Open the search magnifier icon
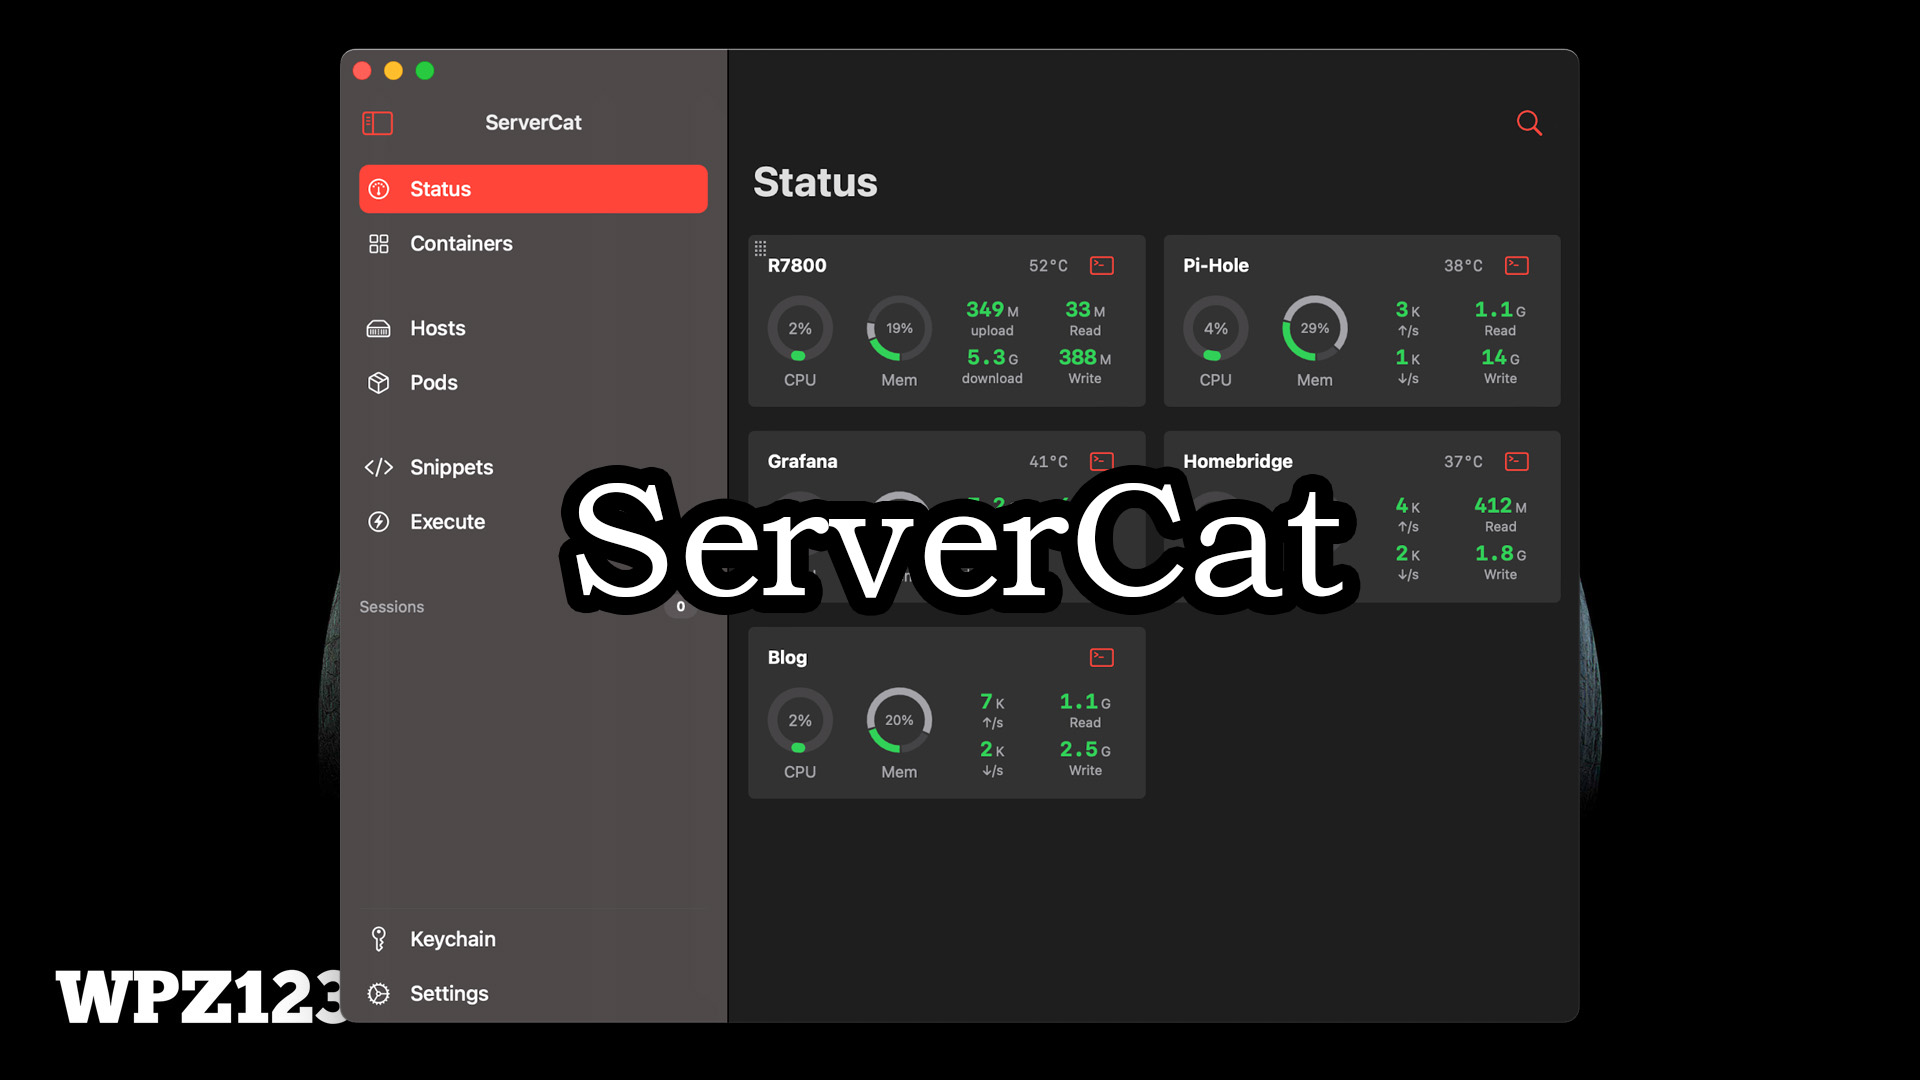The image size is (1920, 1080). (x=1529, y=123)
